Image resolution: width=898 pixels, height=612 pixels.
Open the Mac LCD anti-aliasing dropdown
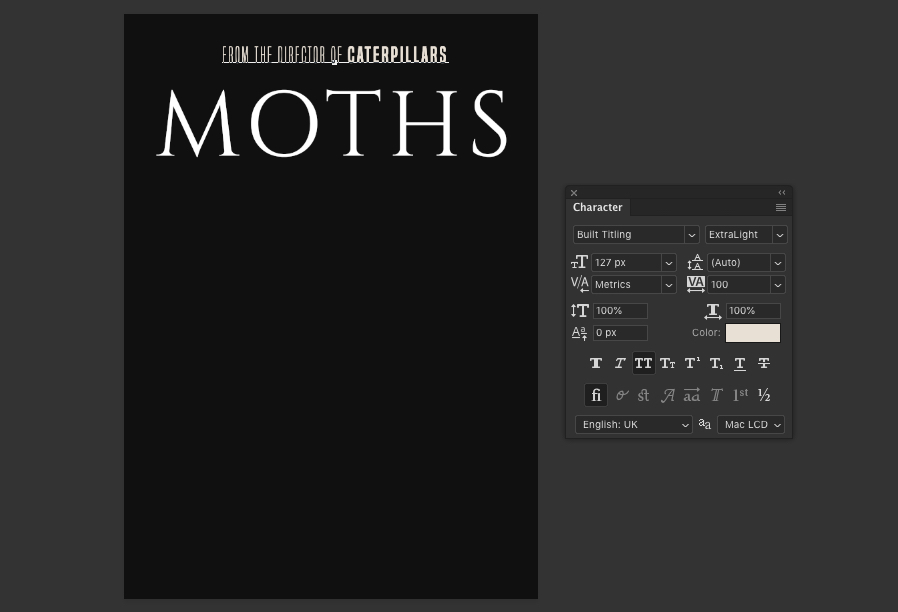tap(751, 425)
